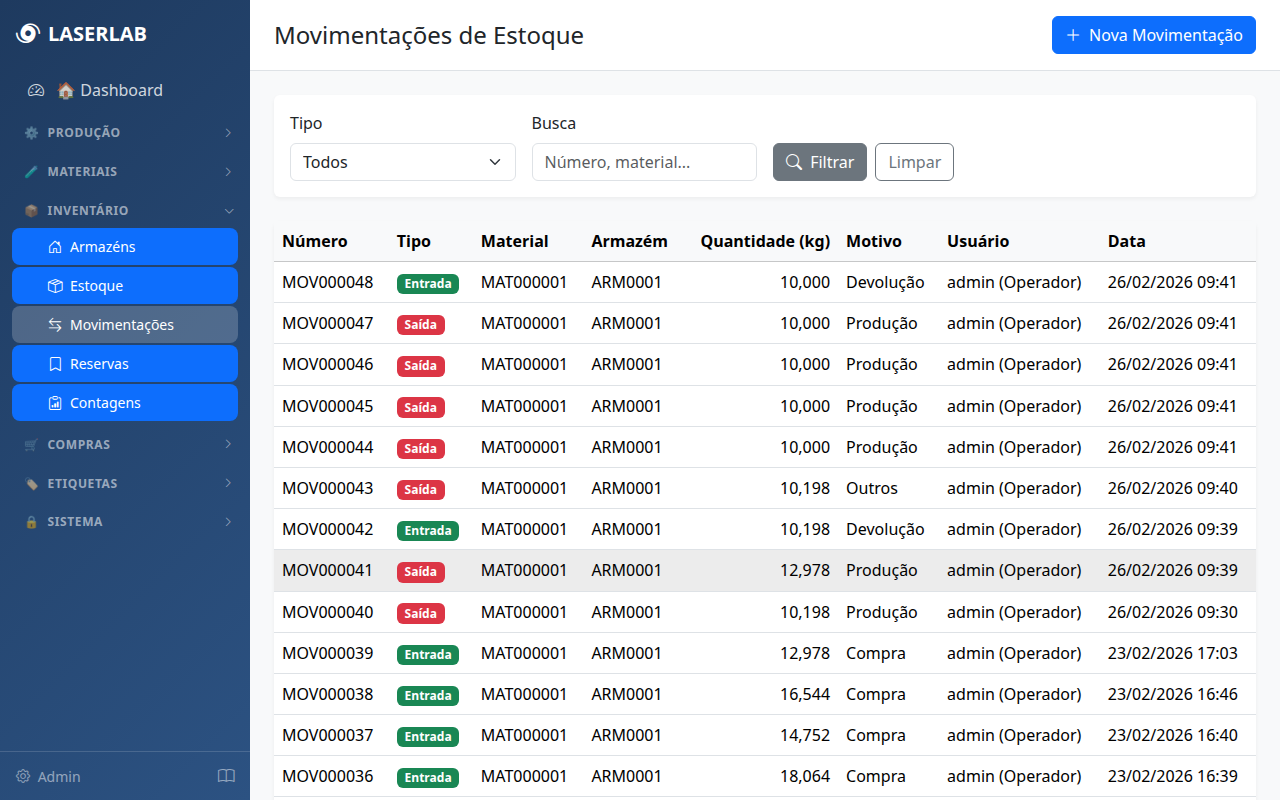Open documentation via the book icon

(x=226, y=775)
